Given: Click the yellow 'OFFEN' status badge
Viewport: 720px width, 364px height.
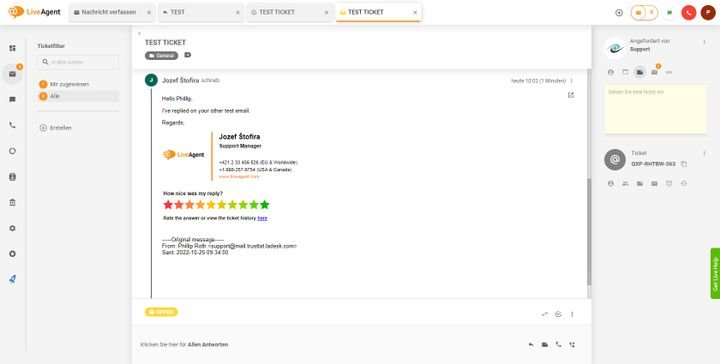Looking at the screenshot, I should pyautogui.click(x=161, y=312).
